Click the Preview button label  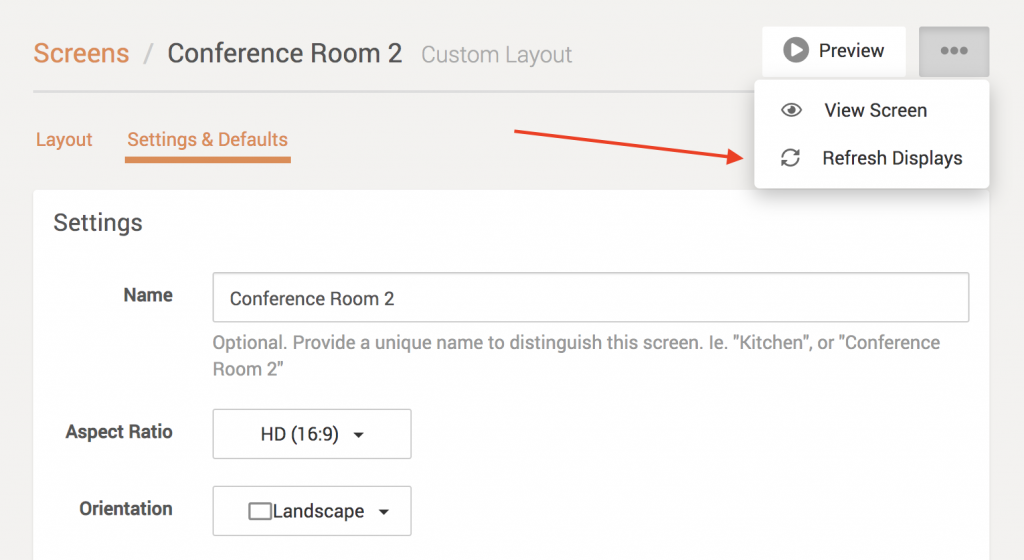[x=851, y=51]
